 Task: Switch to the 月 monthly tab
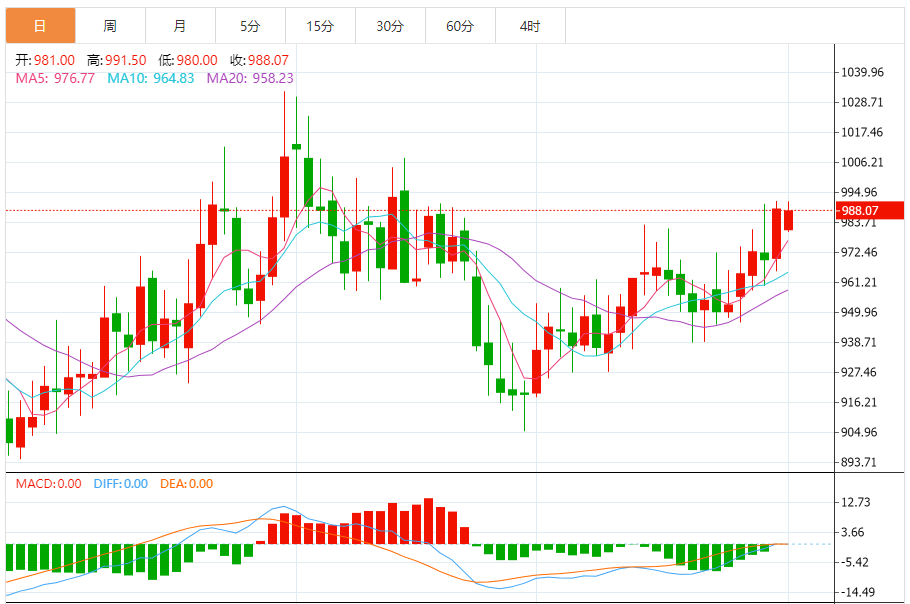(180, 26)
